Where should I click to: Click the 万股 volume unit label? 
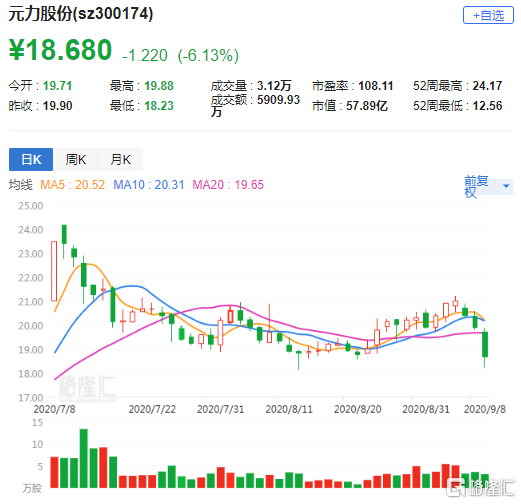pyautogui.click(x=32, y=488)
